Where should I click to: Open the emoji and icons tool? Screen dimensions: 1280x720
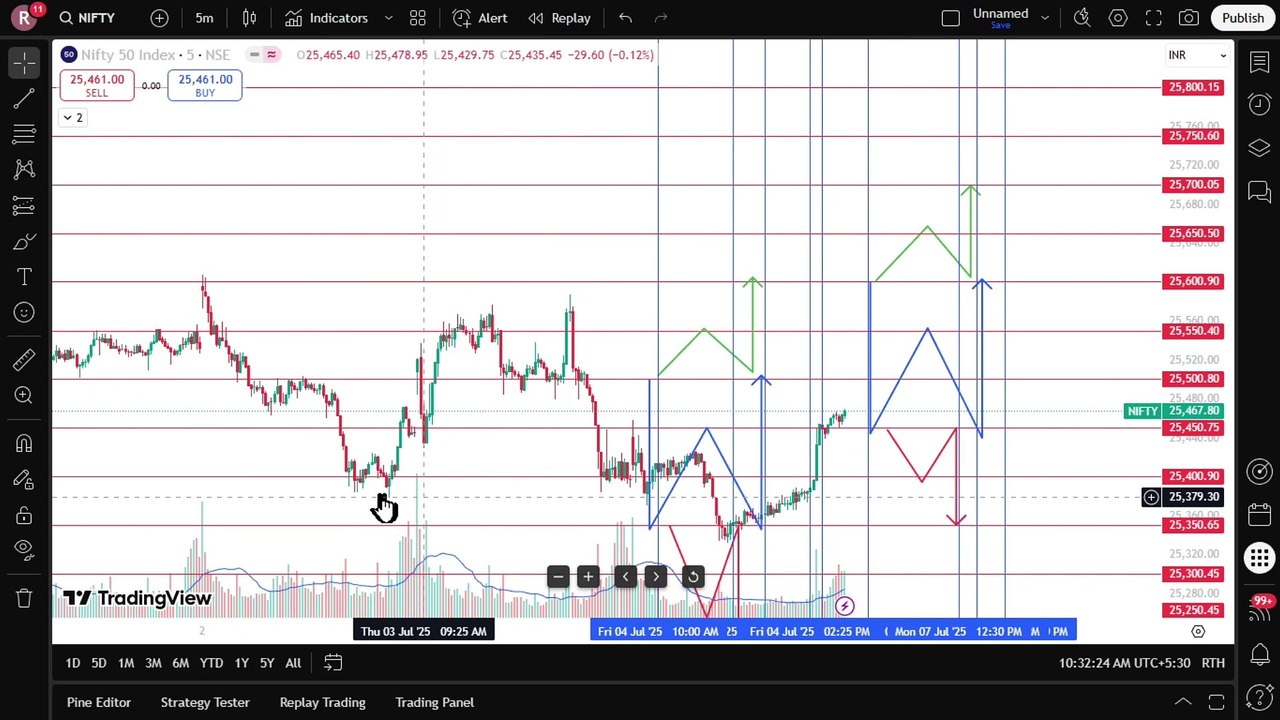pyautogui.click(x=24, y=313)
